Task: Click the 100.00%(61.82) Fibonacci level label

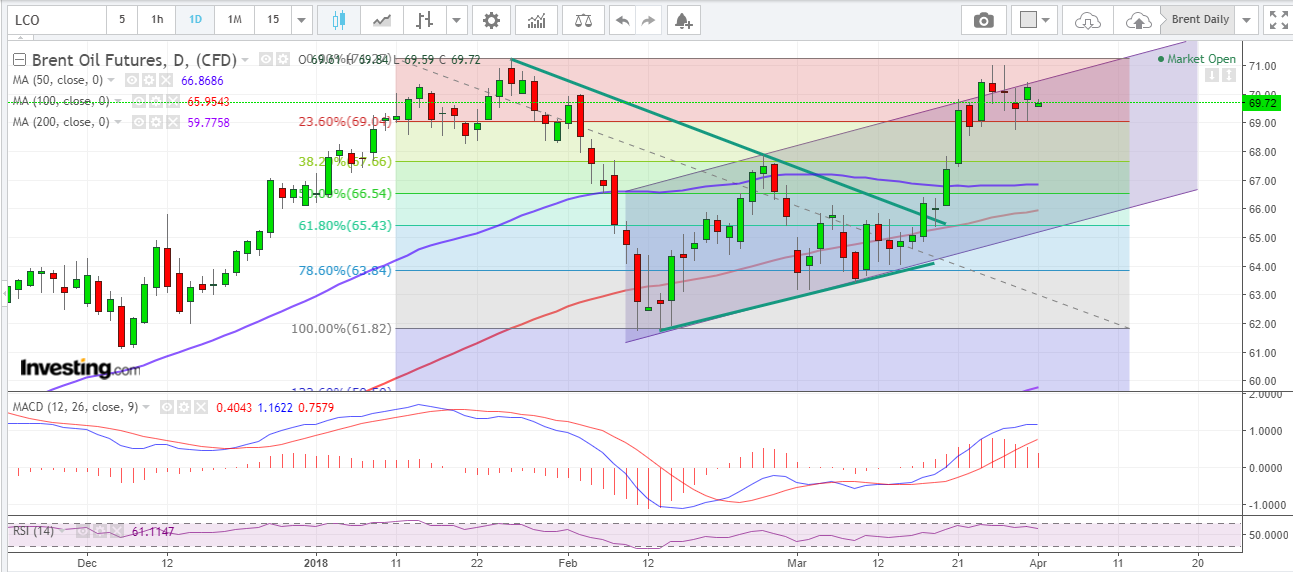Action: (340, 328)
